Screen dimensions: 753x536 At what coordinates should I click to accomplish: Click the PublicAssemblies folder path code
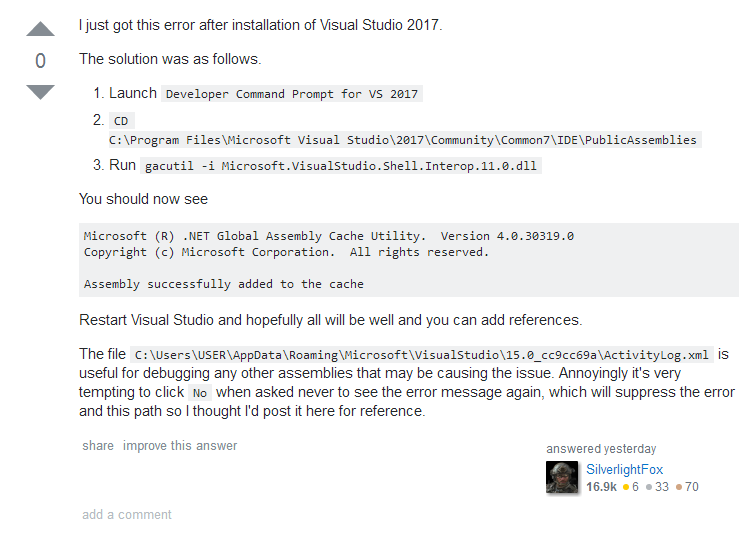click(x=403, y=140)
